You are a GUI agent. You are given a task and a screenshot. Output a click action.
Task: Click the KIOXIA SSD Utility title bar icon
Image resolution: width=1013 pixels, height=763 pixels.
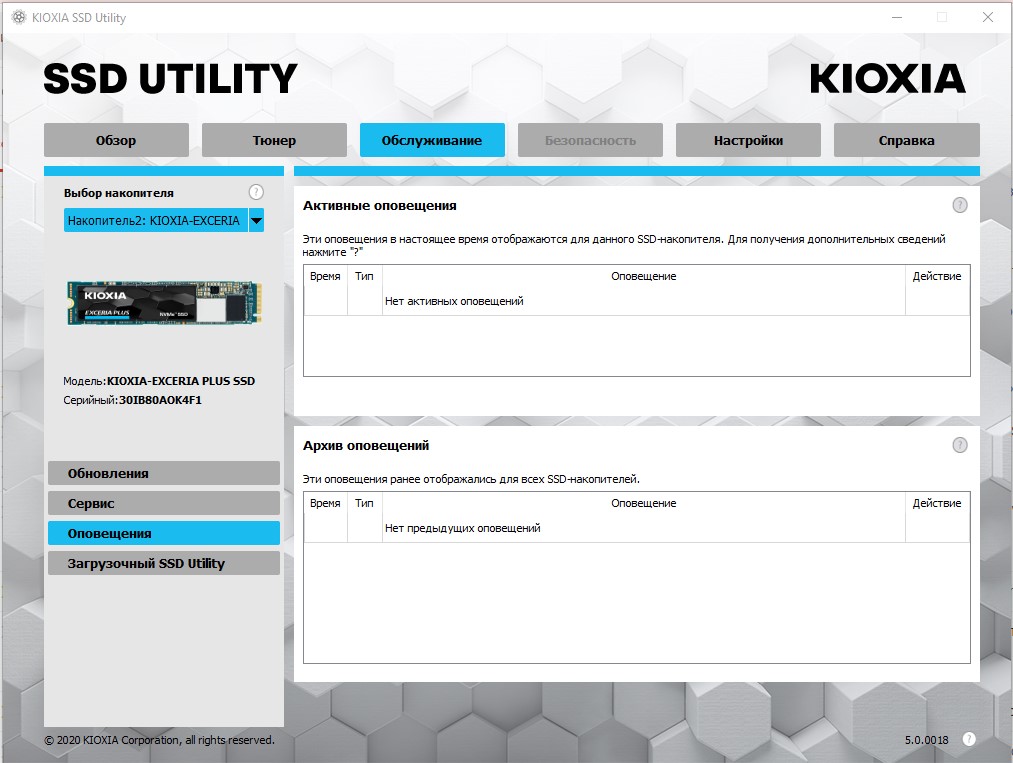point(19,17)
